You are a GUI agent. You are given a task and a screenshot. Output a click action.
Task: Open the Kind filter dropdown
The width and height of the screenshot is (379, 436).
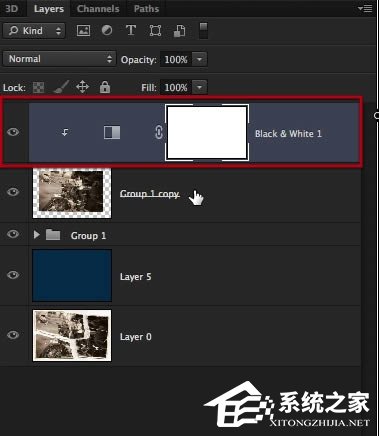34,31
